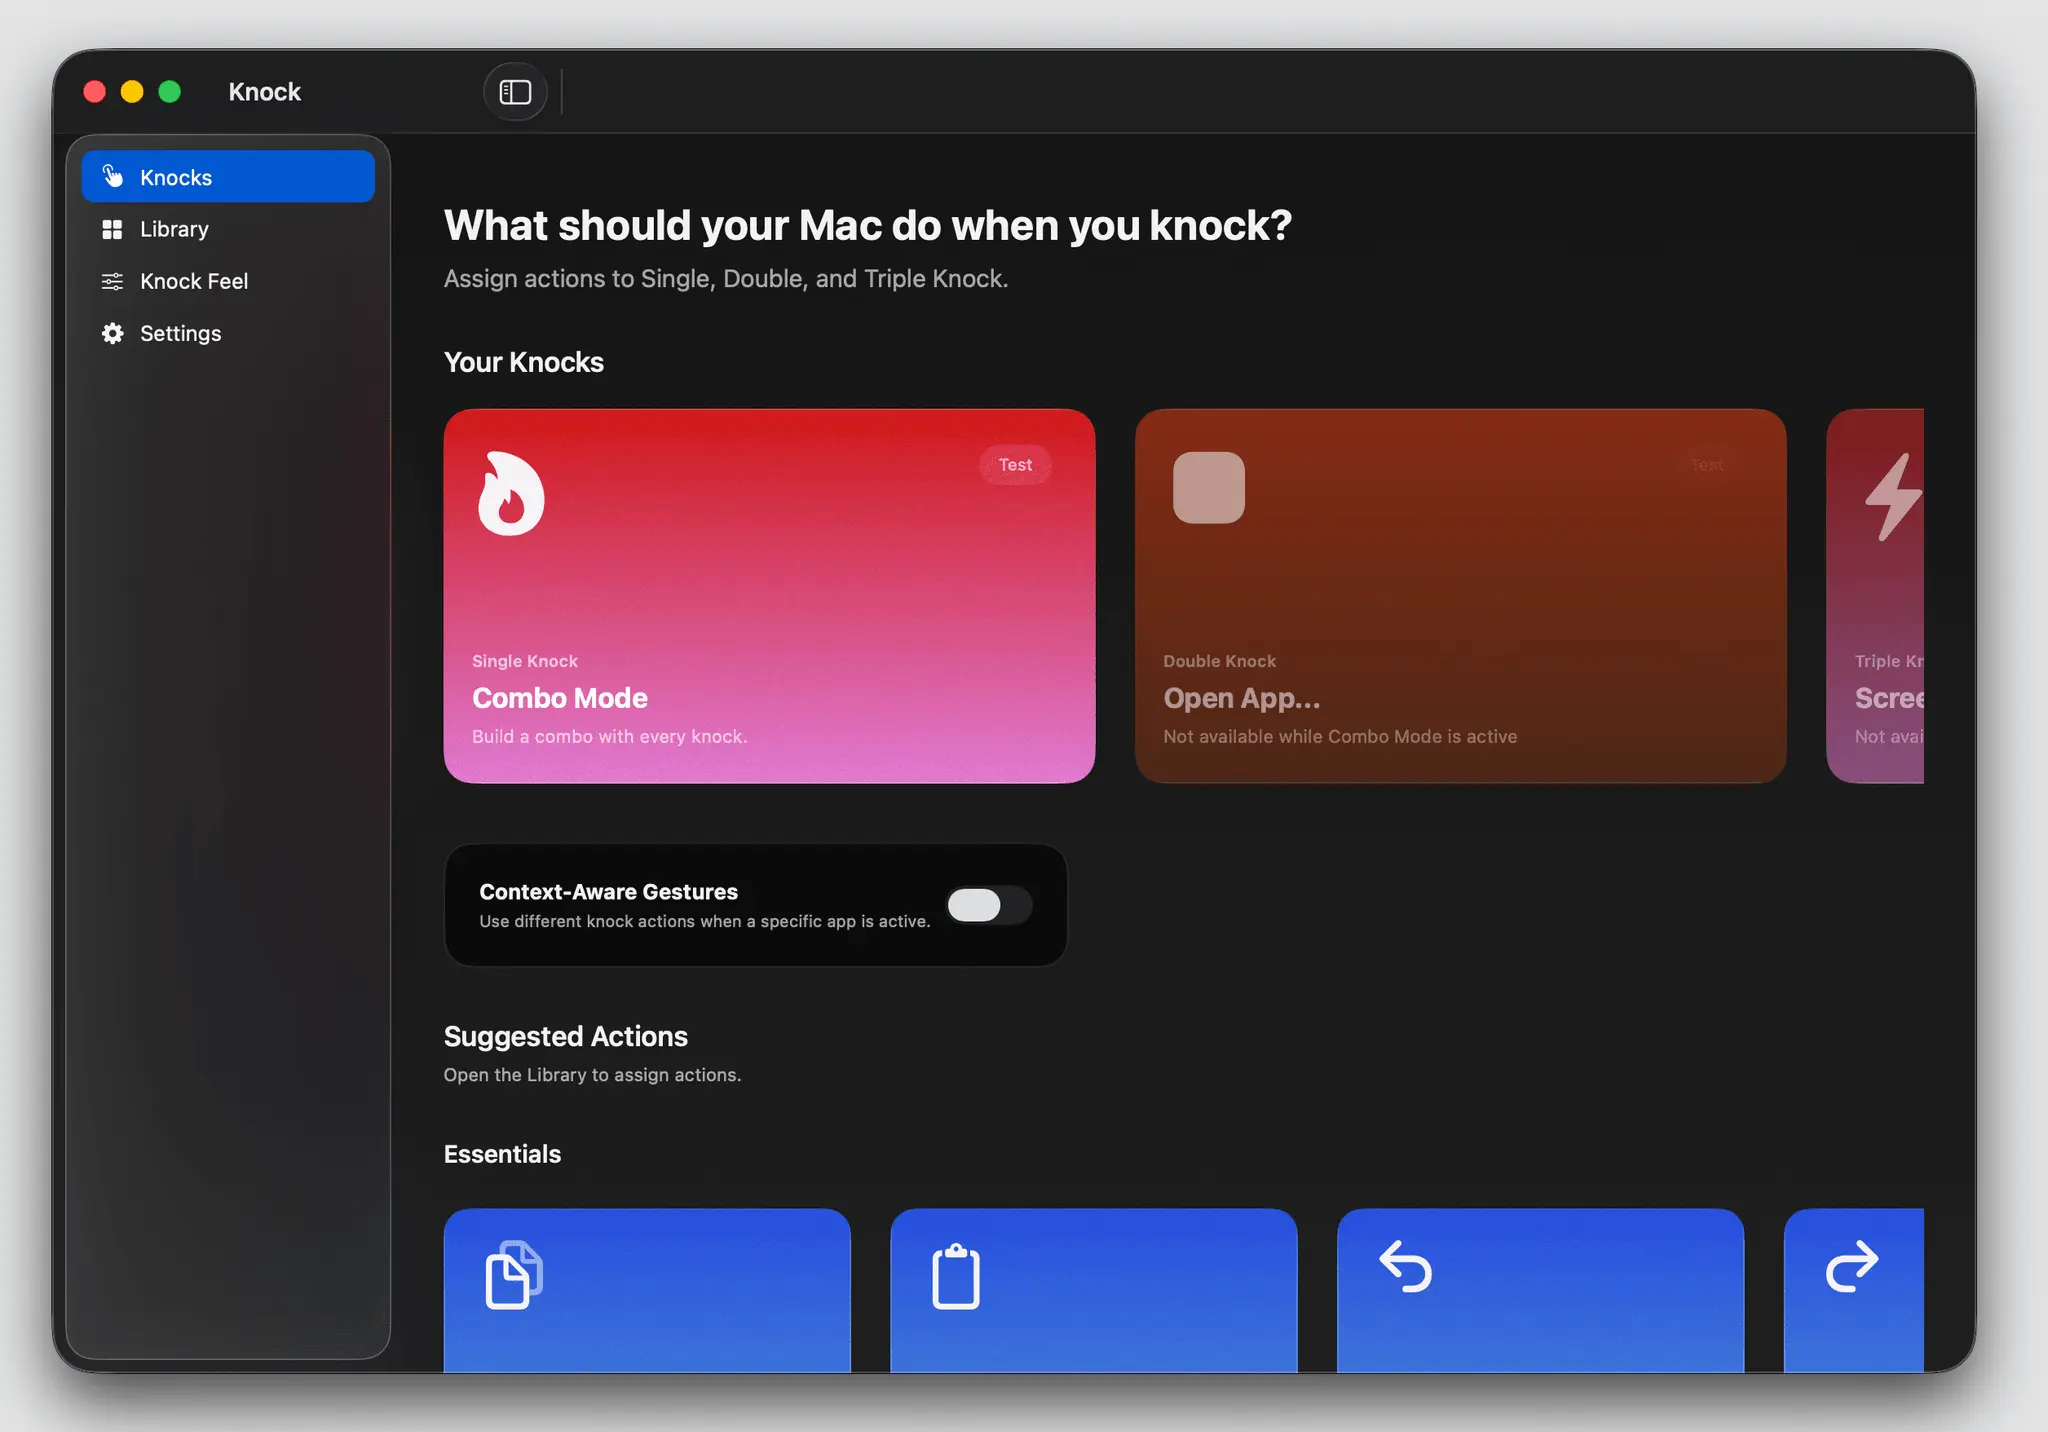Select the Single Knock Combo Mode card

tap(769, 596)
